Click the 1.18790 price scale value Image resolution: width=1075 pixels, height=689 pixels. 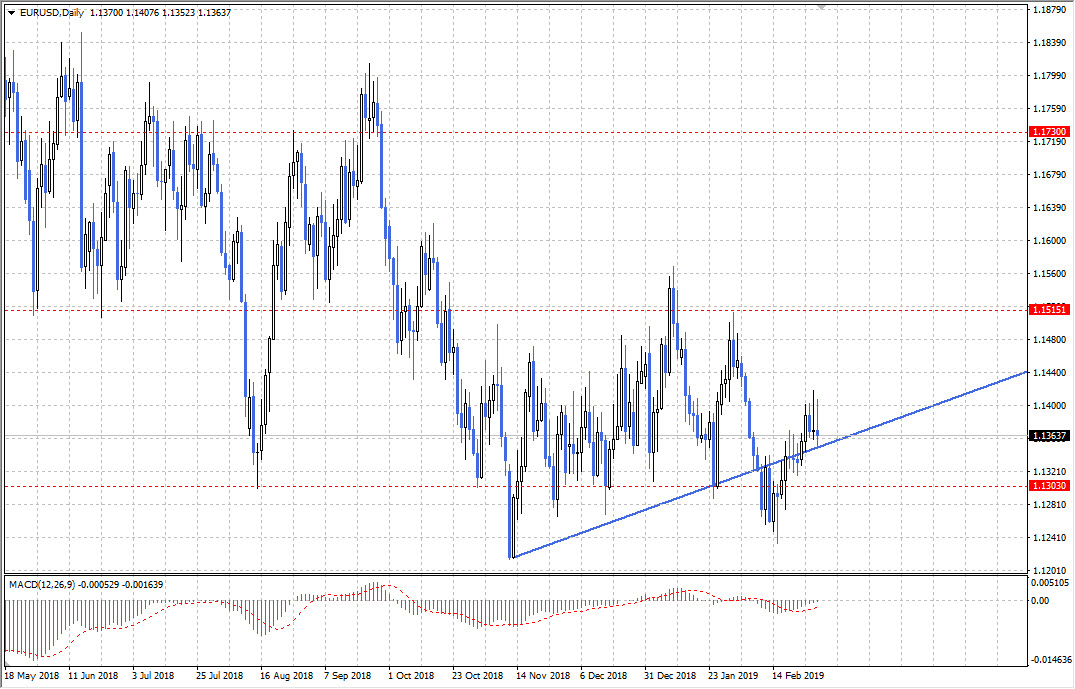[x=1050, y=10]
